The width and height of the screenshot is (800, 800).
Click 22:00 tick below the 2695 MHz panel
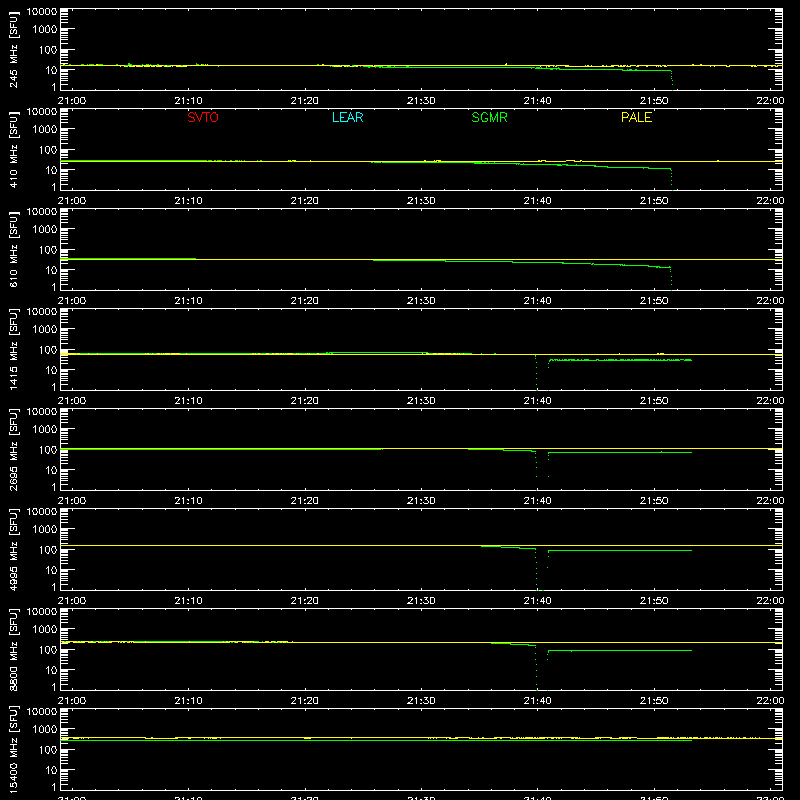coord(770,501)
